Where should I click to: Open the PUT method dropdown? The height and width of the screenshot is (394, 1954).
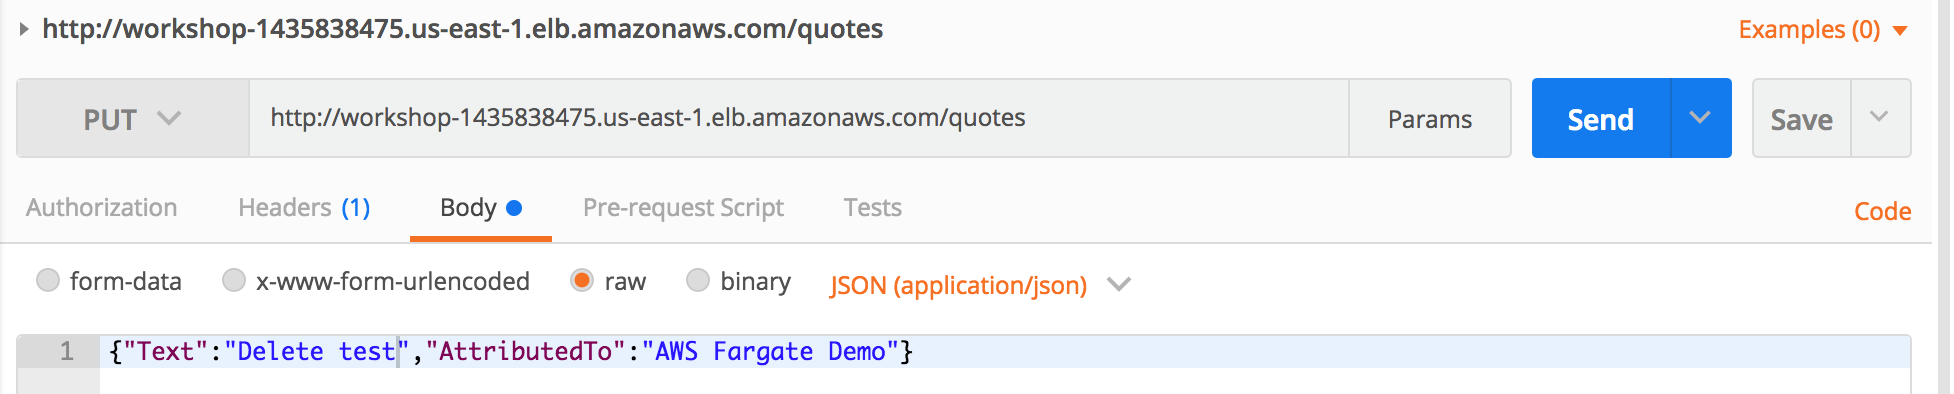click(x=132, y=118)
